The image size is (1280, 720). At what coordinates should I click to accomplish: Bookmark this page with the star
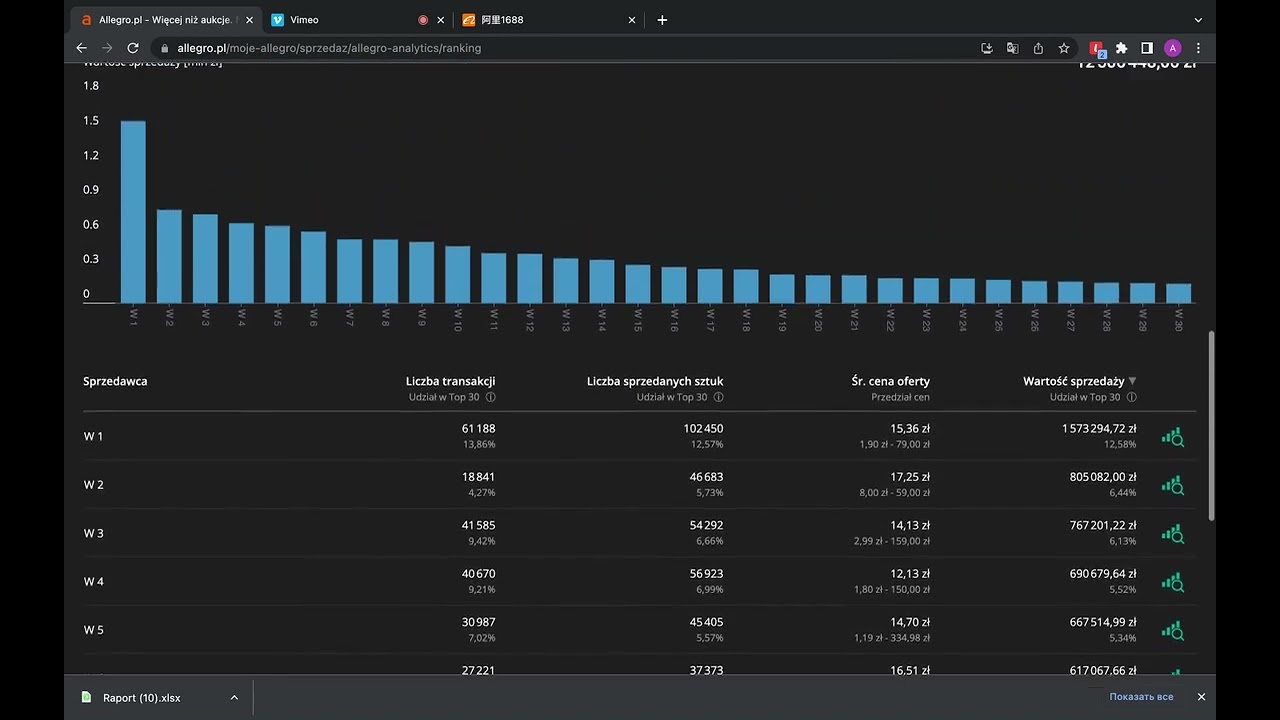click(1064, 48)
